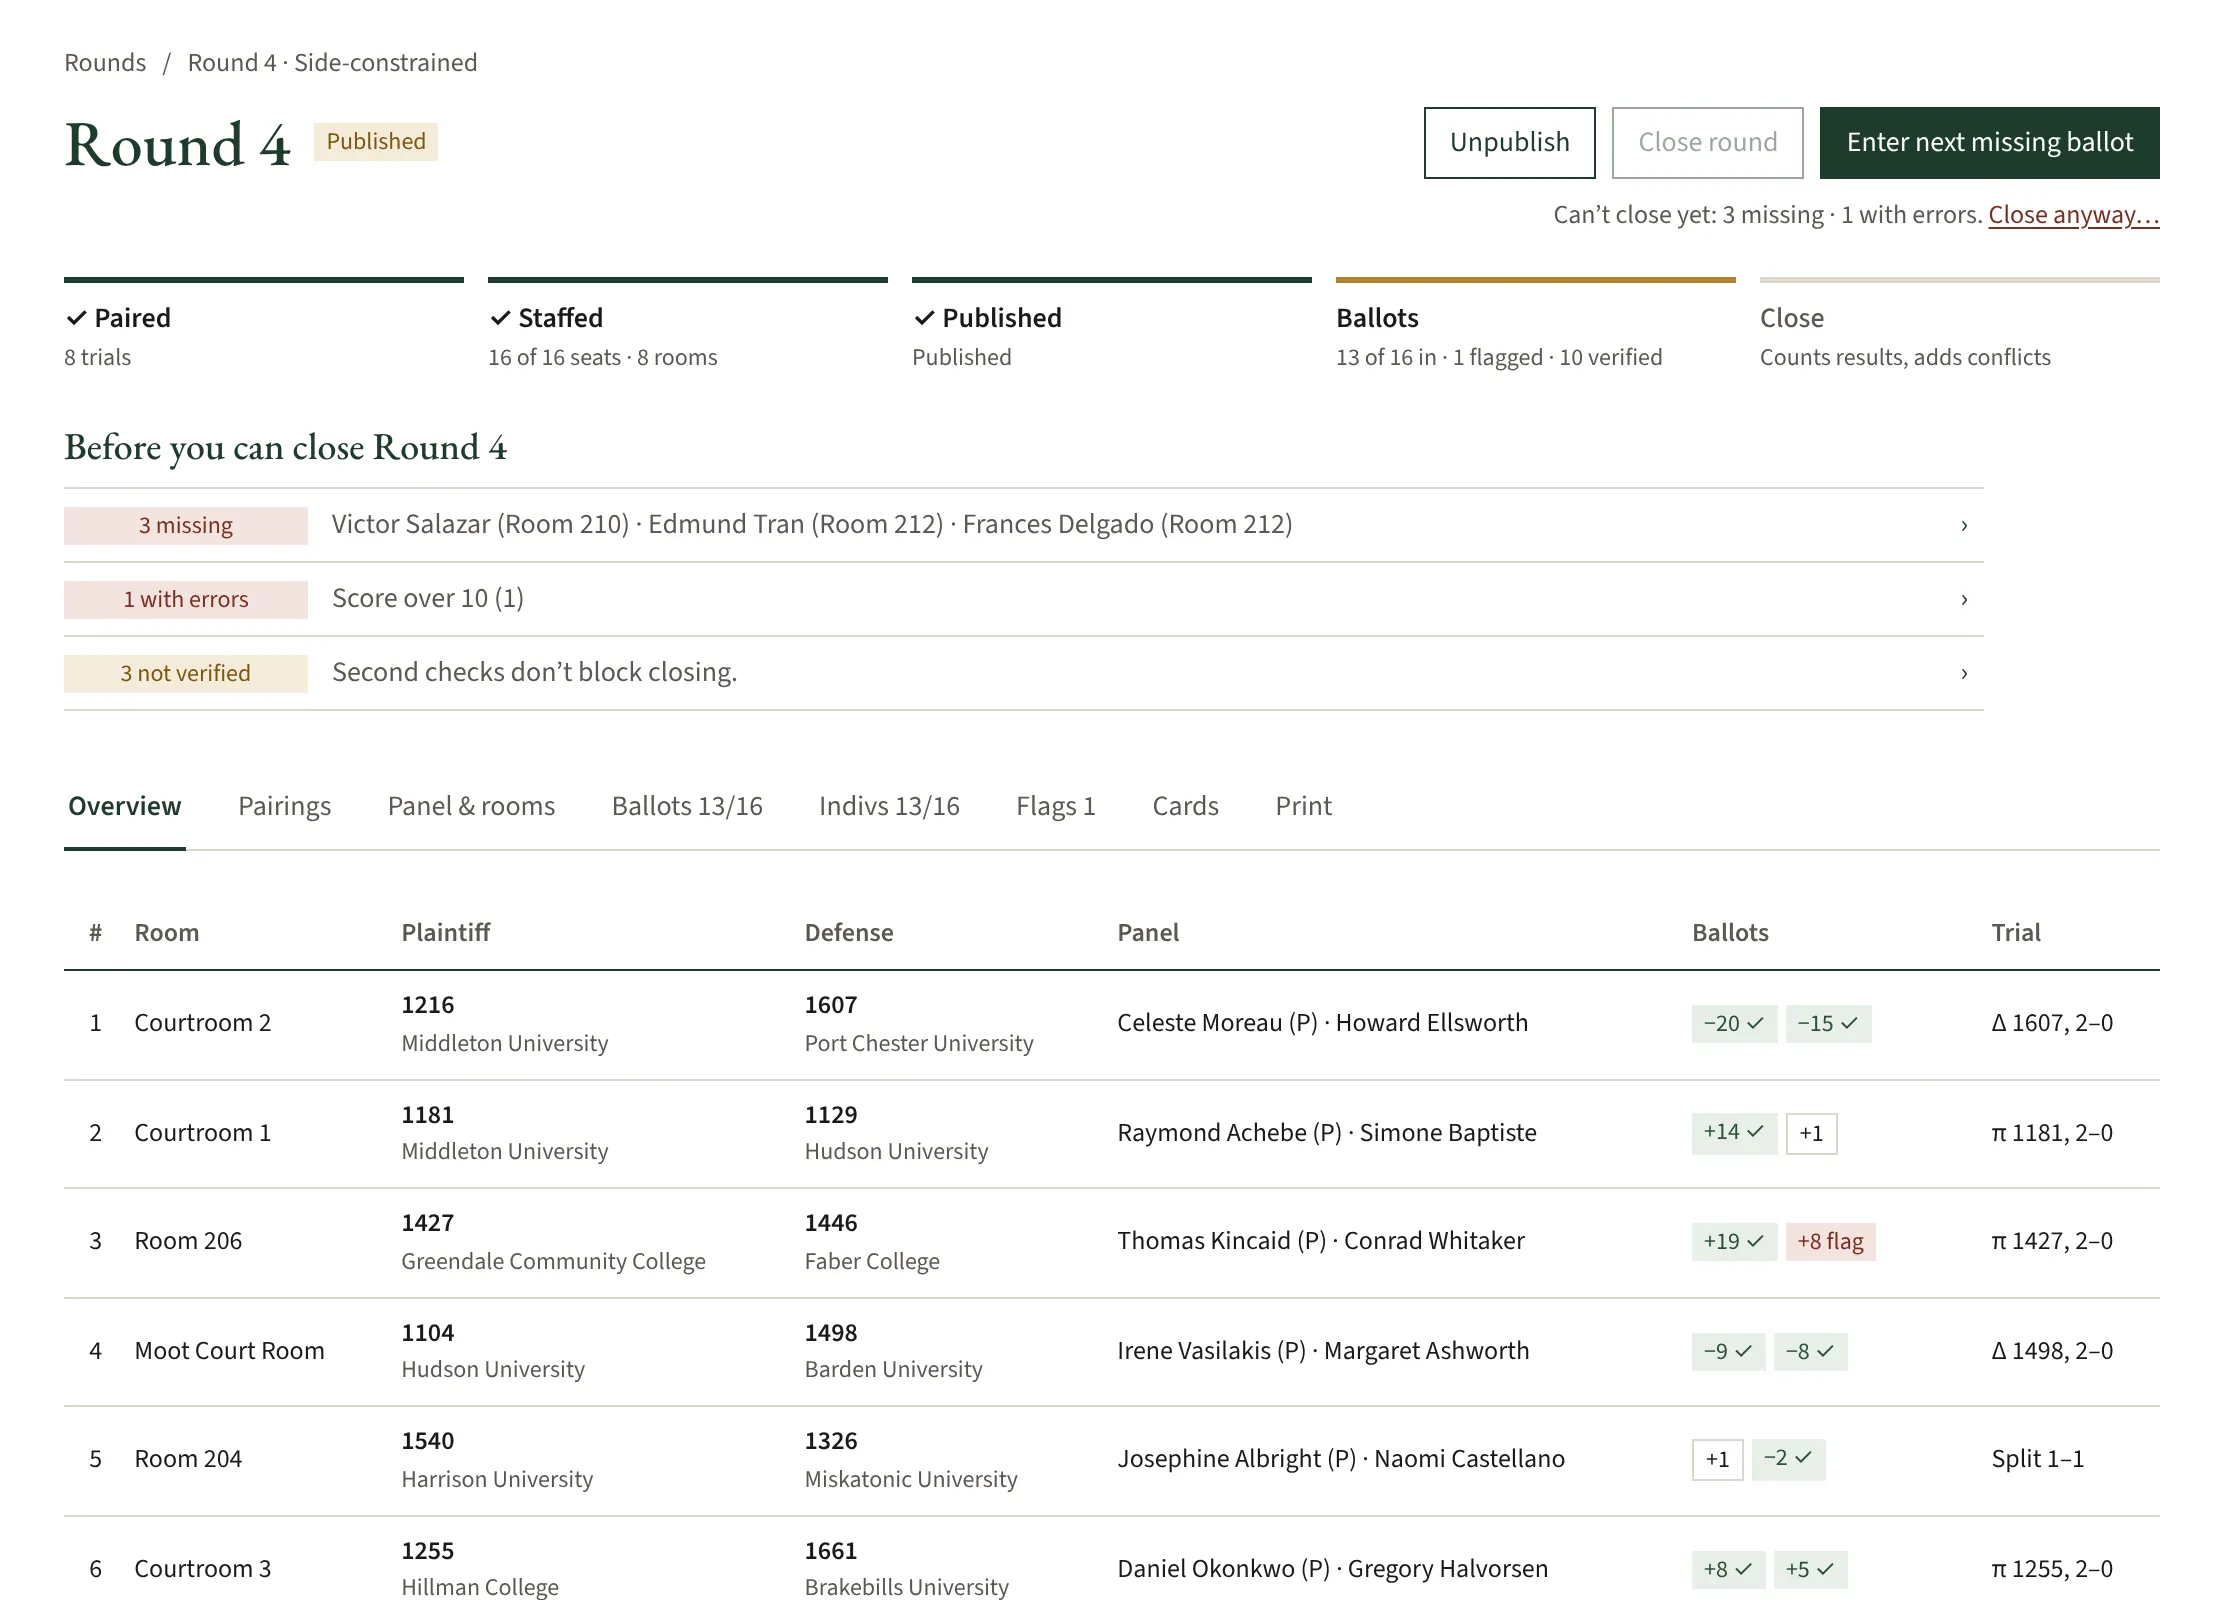Open the Flags 1 tab
2224x1600 pixels.
click(1056, 806)
